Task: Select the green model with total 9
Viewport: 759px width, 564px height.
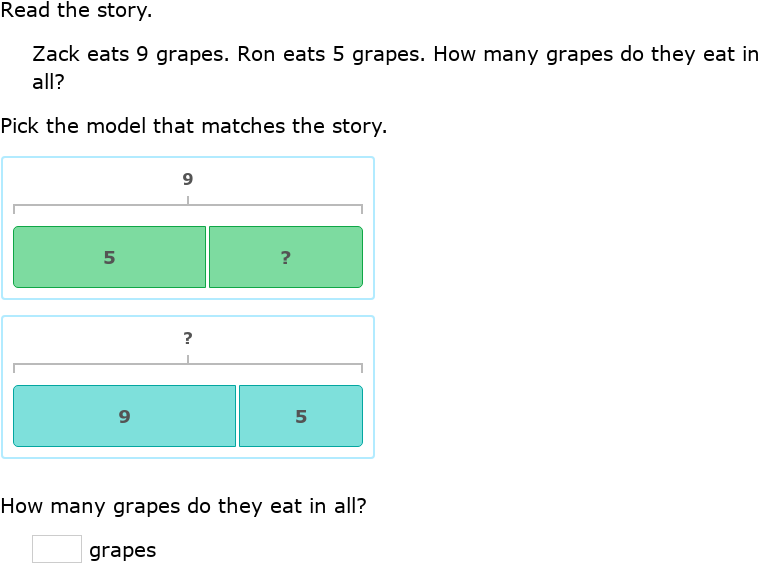Action: pos(188,227)
